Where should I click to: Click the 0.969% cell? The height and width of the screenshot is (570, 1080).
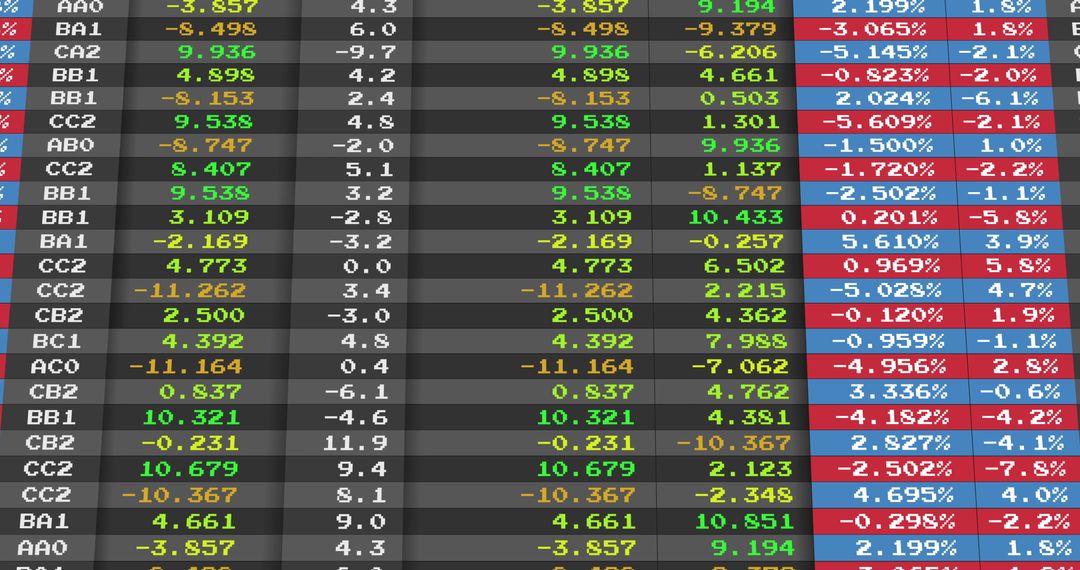click(883, 266)
